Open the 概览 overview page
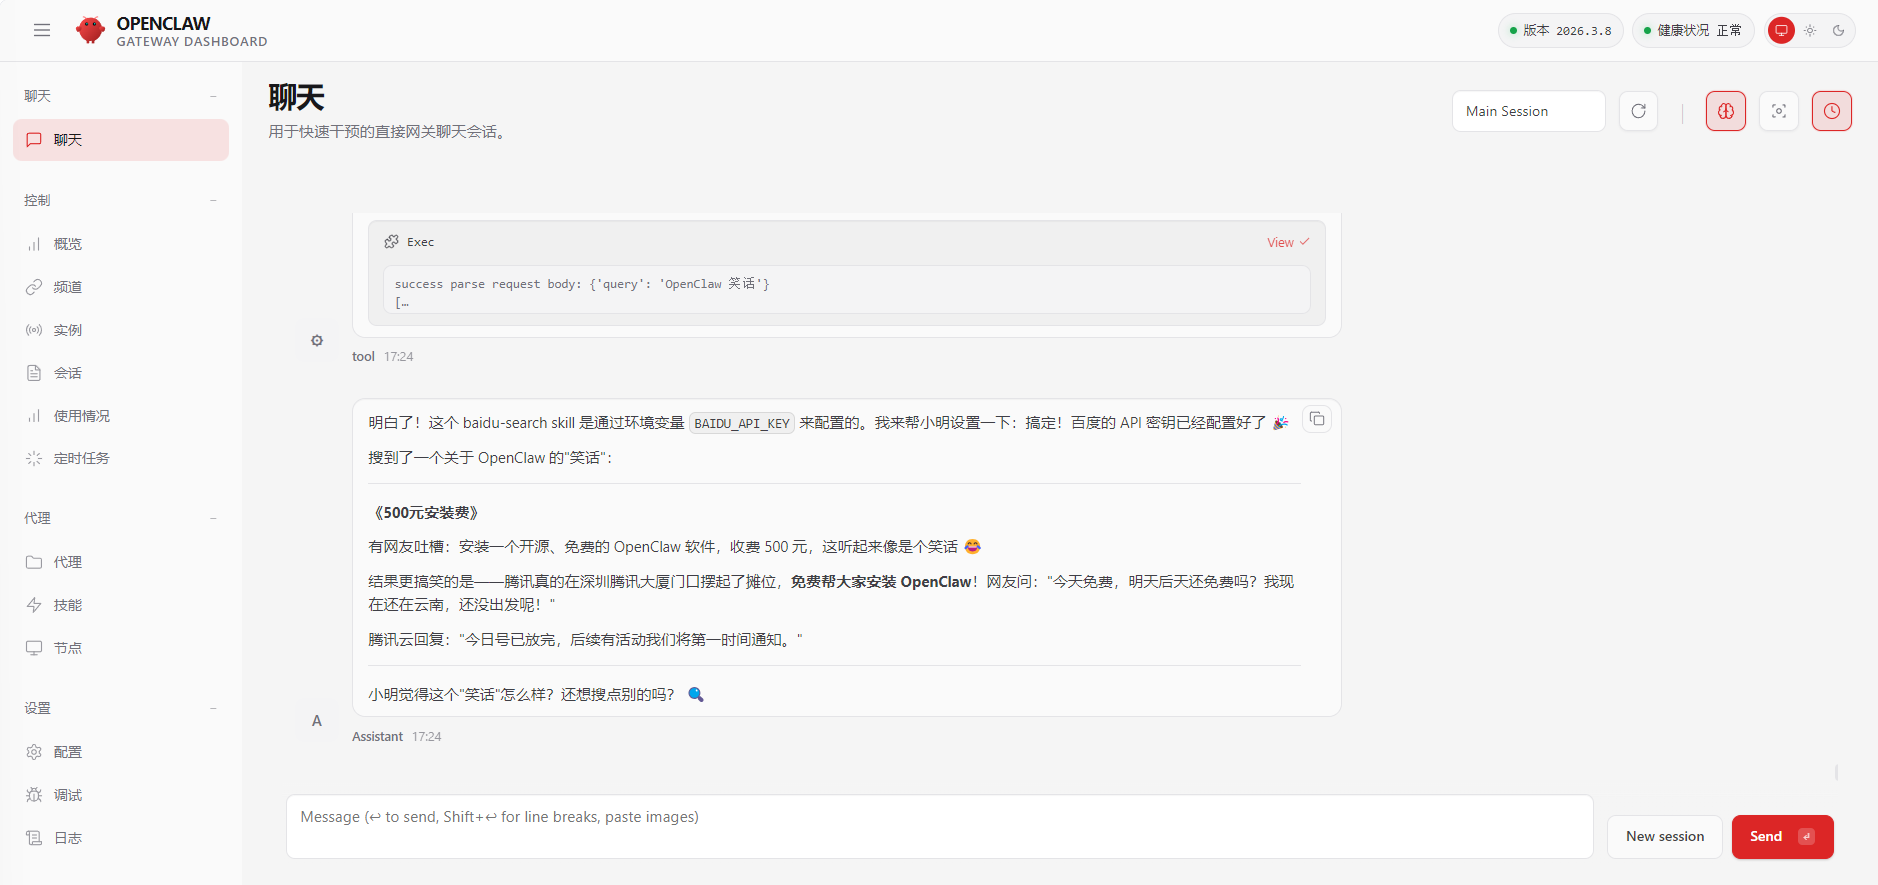This screenshot has height=885, width=1878. click(68, 244)
